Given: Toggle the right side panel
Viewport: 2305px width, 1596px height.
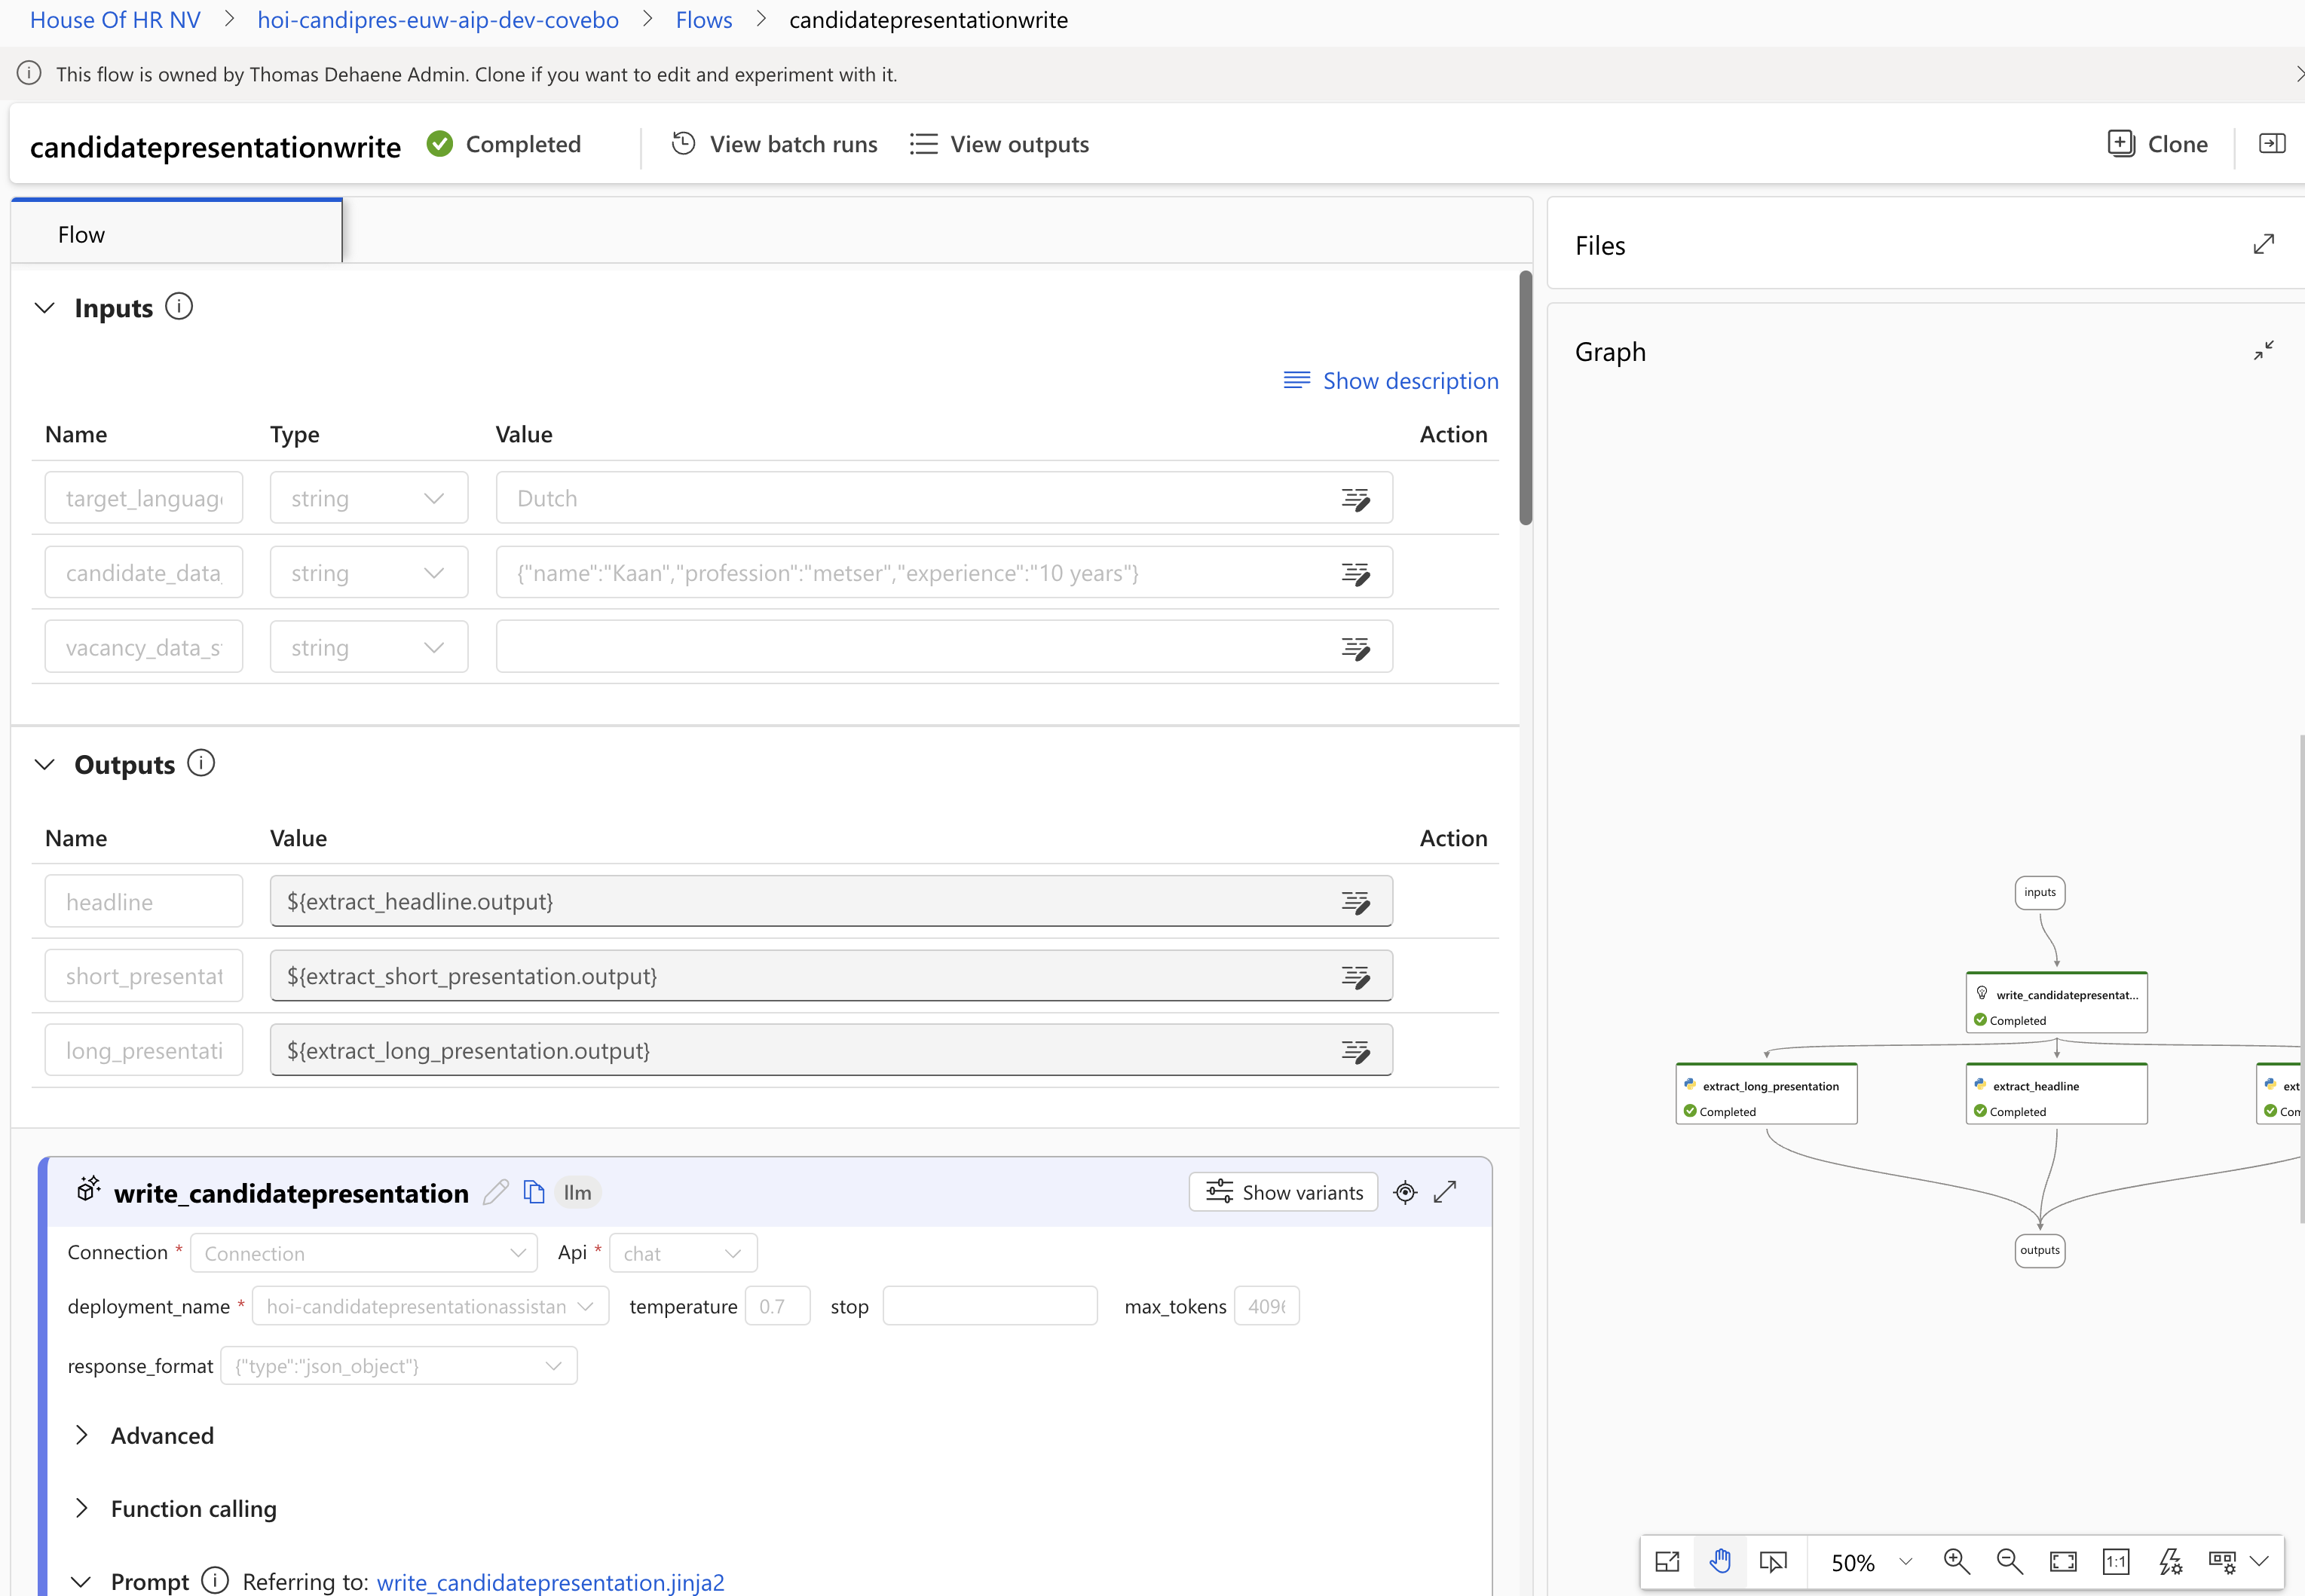Looking at the screenshot, I should pos(2272,144).
